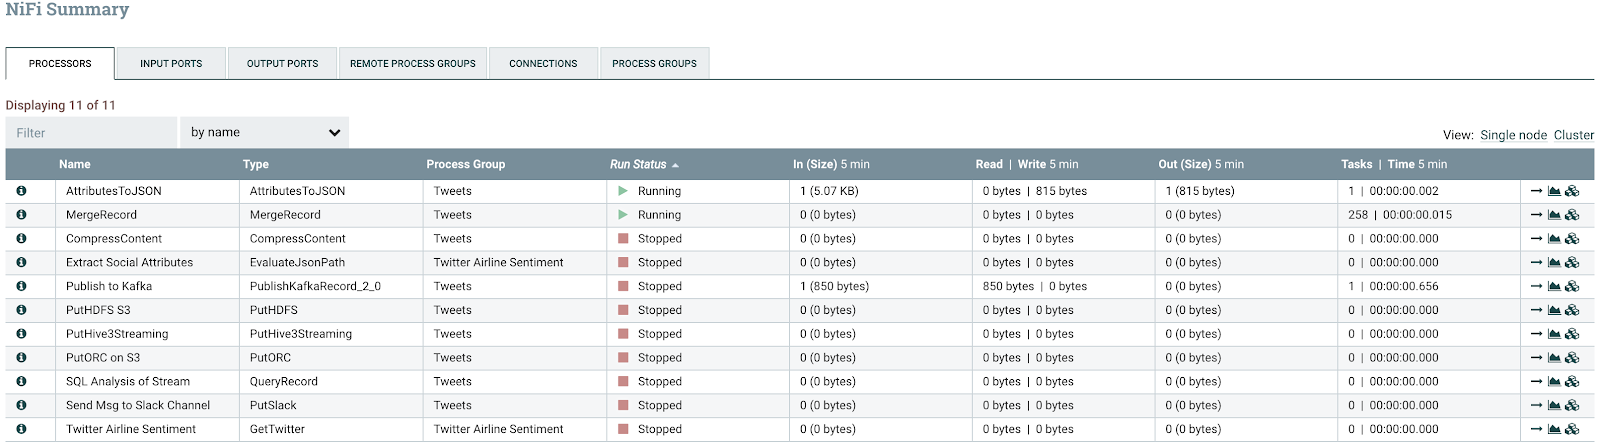Open the Remote Process Groups tab
1600x444 pixels.
413,63
